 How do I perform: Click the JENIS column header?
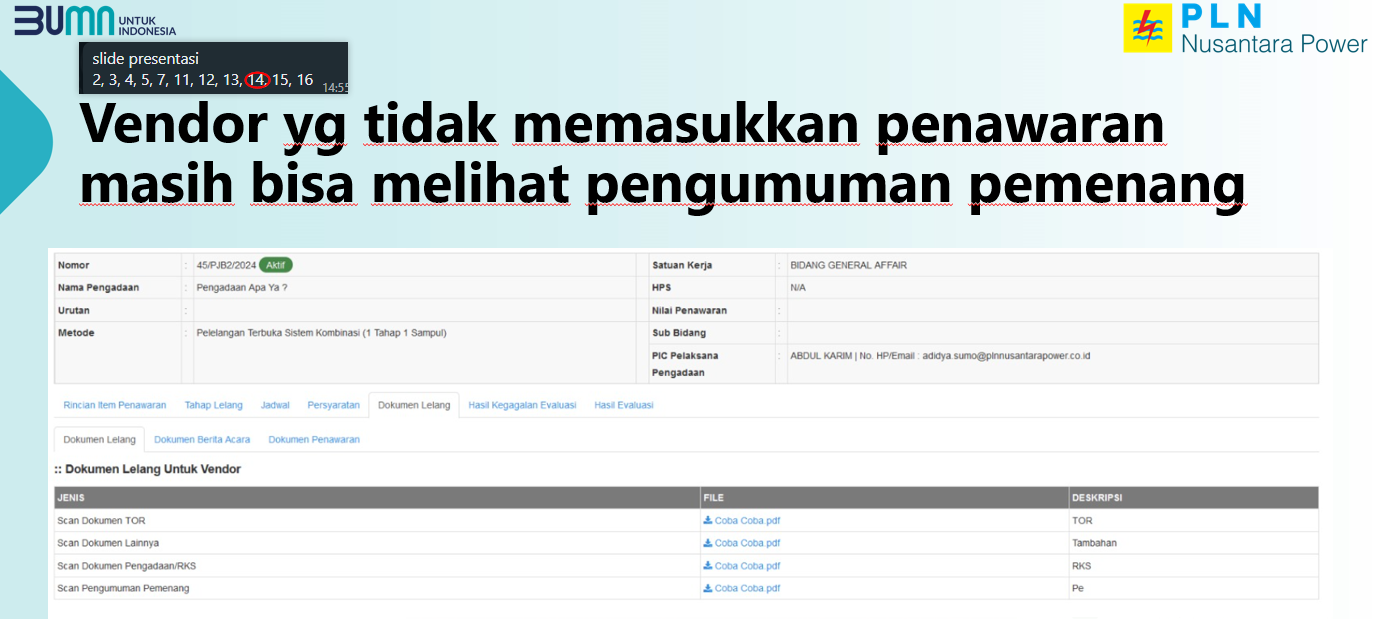coord(72,497)
